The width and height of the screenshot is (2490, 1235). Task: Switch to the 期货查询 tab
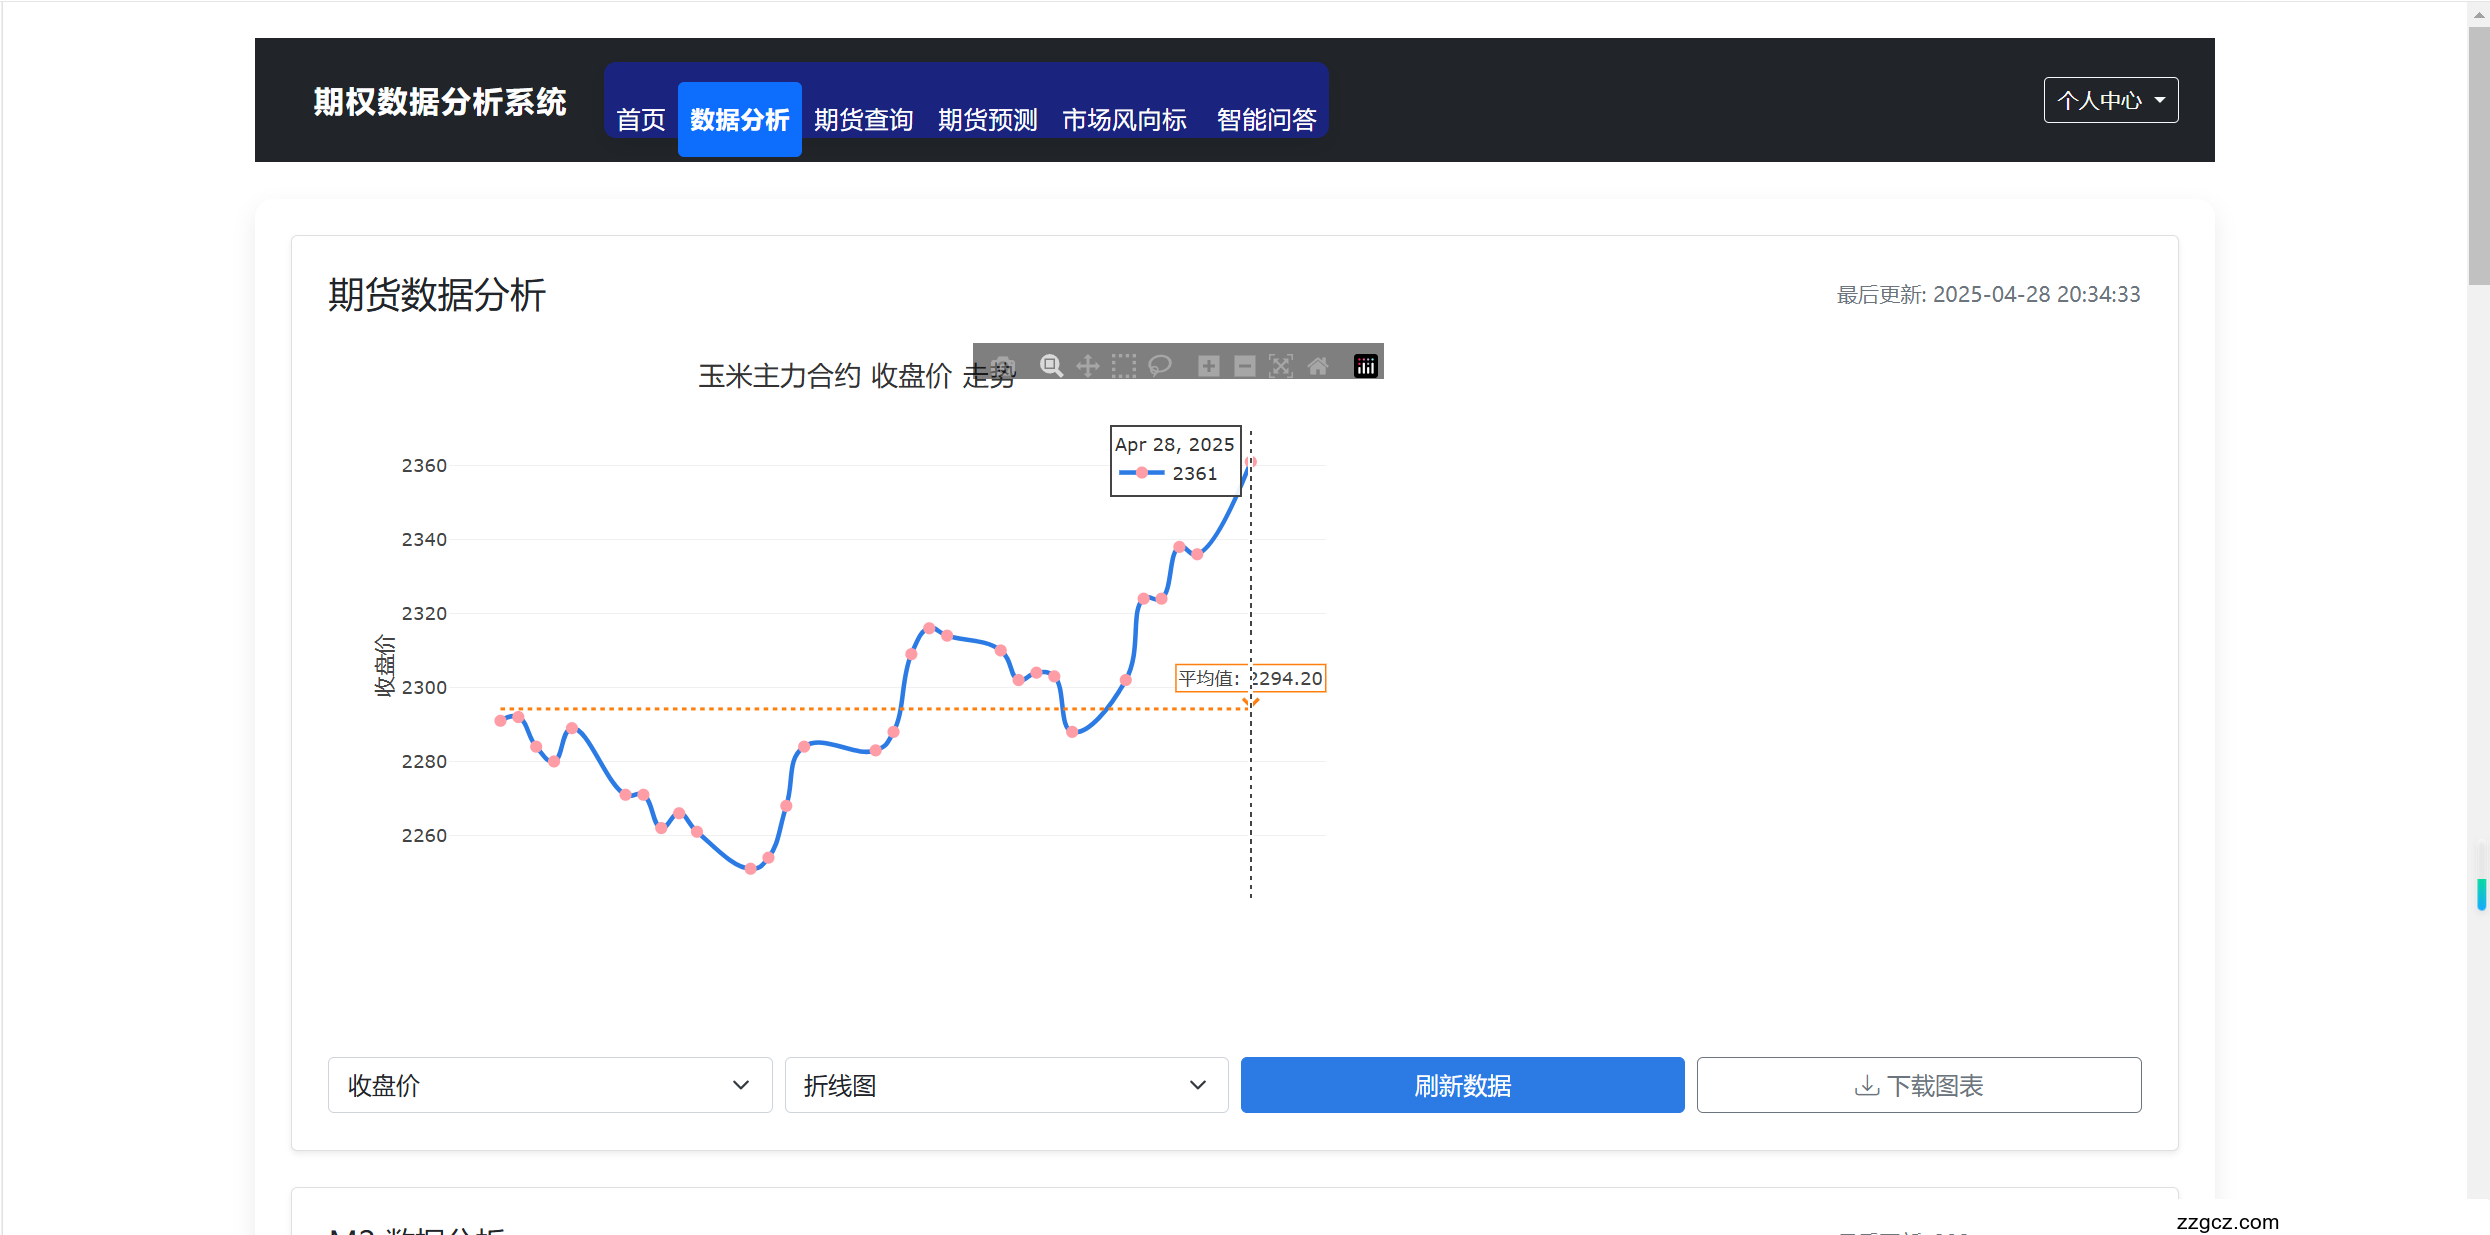[x=863, y=119]
